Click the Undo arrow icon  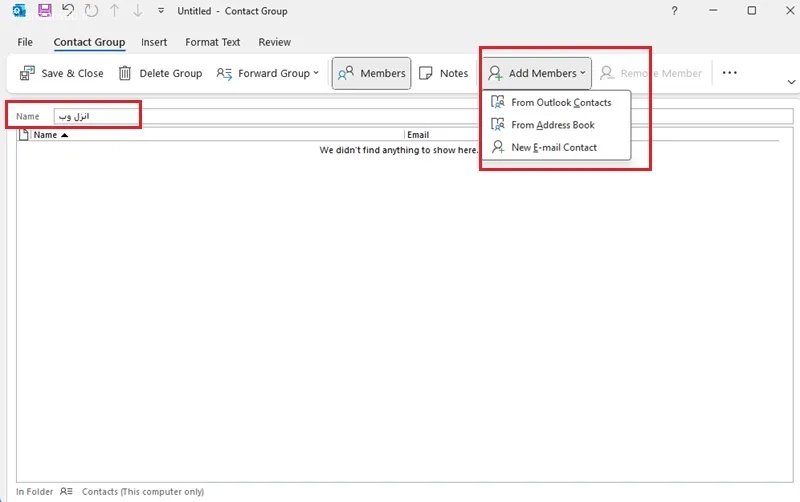click(x=68, y=10)
